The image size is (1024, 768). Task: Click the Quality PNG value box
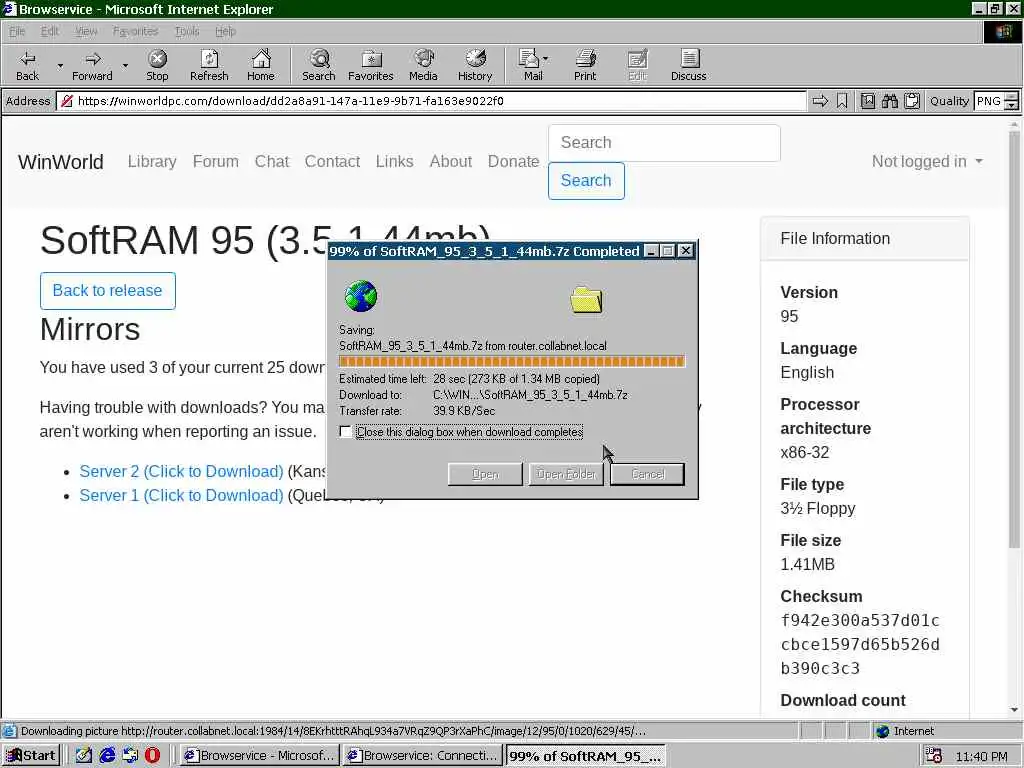click(x=989, y=101)
